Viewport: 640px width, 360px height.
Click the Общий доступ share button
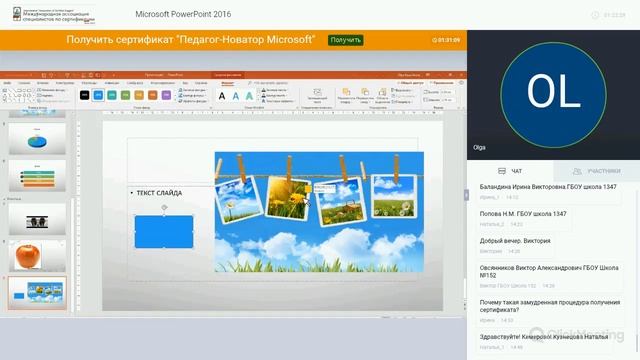tap(410, 83)
